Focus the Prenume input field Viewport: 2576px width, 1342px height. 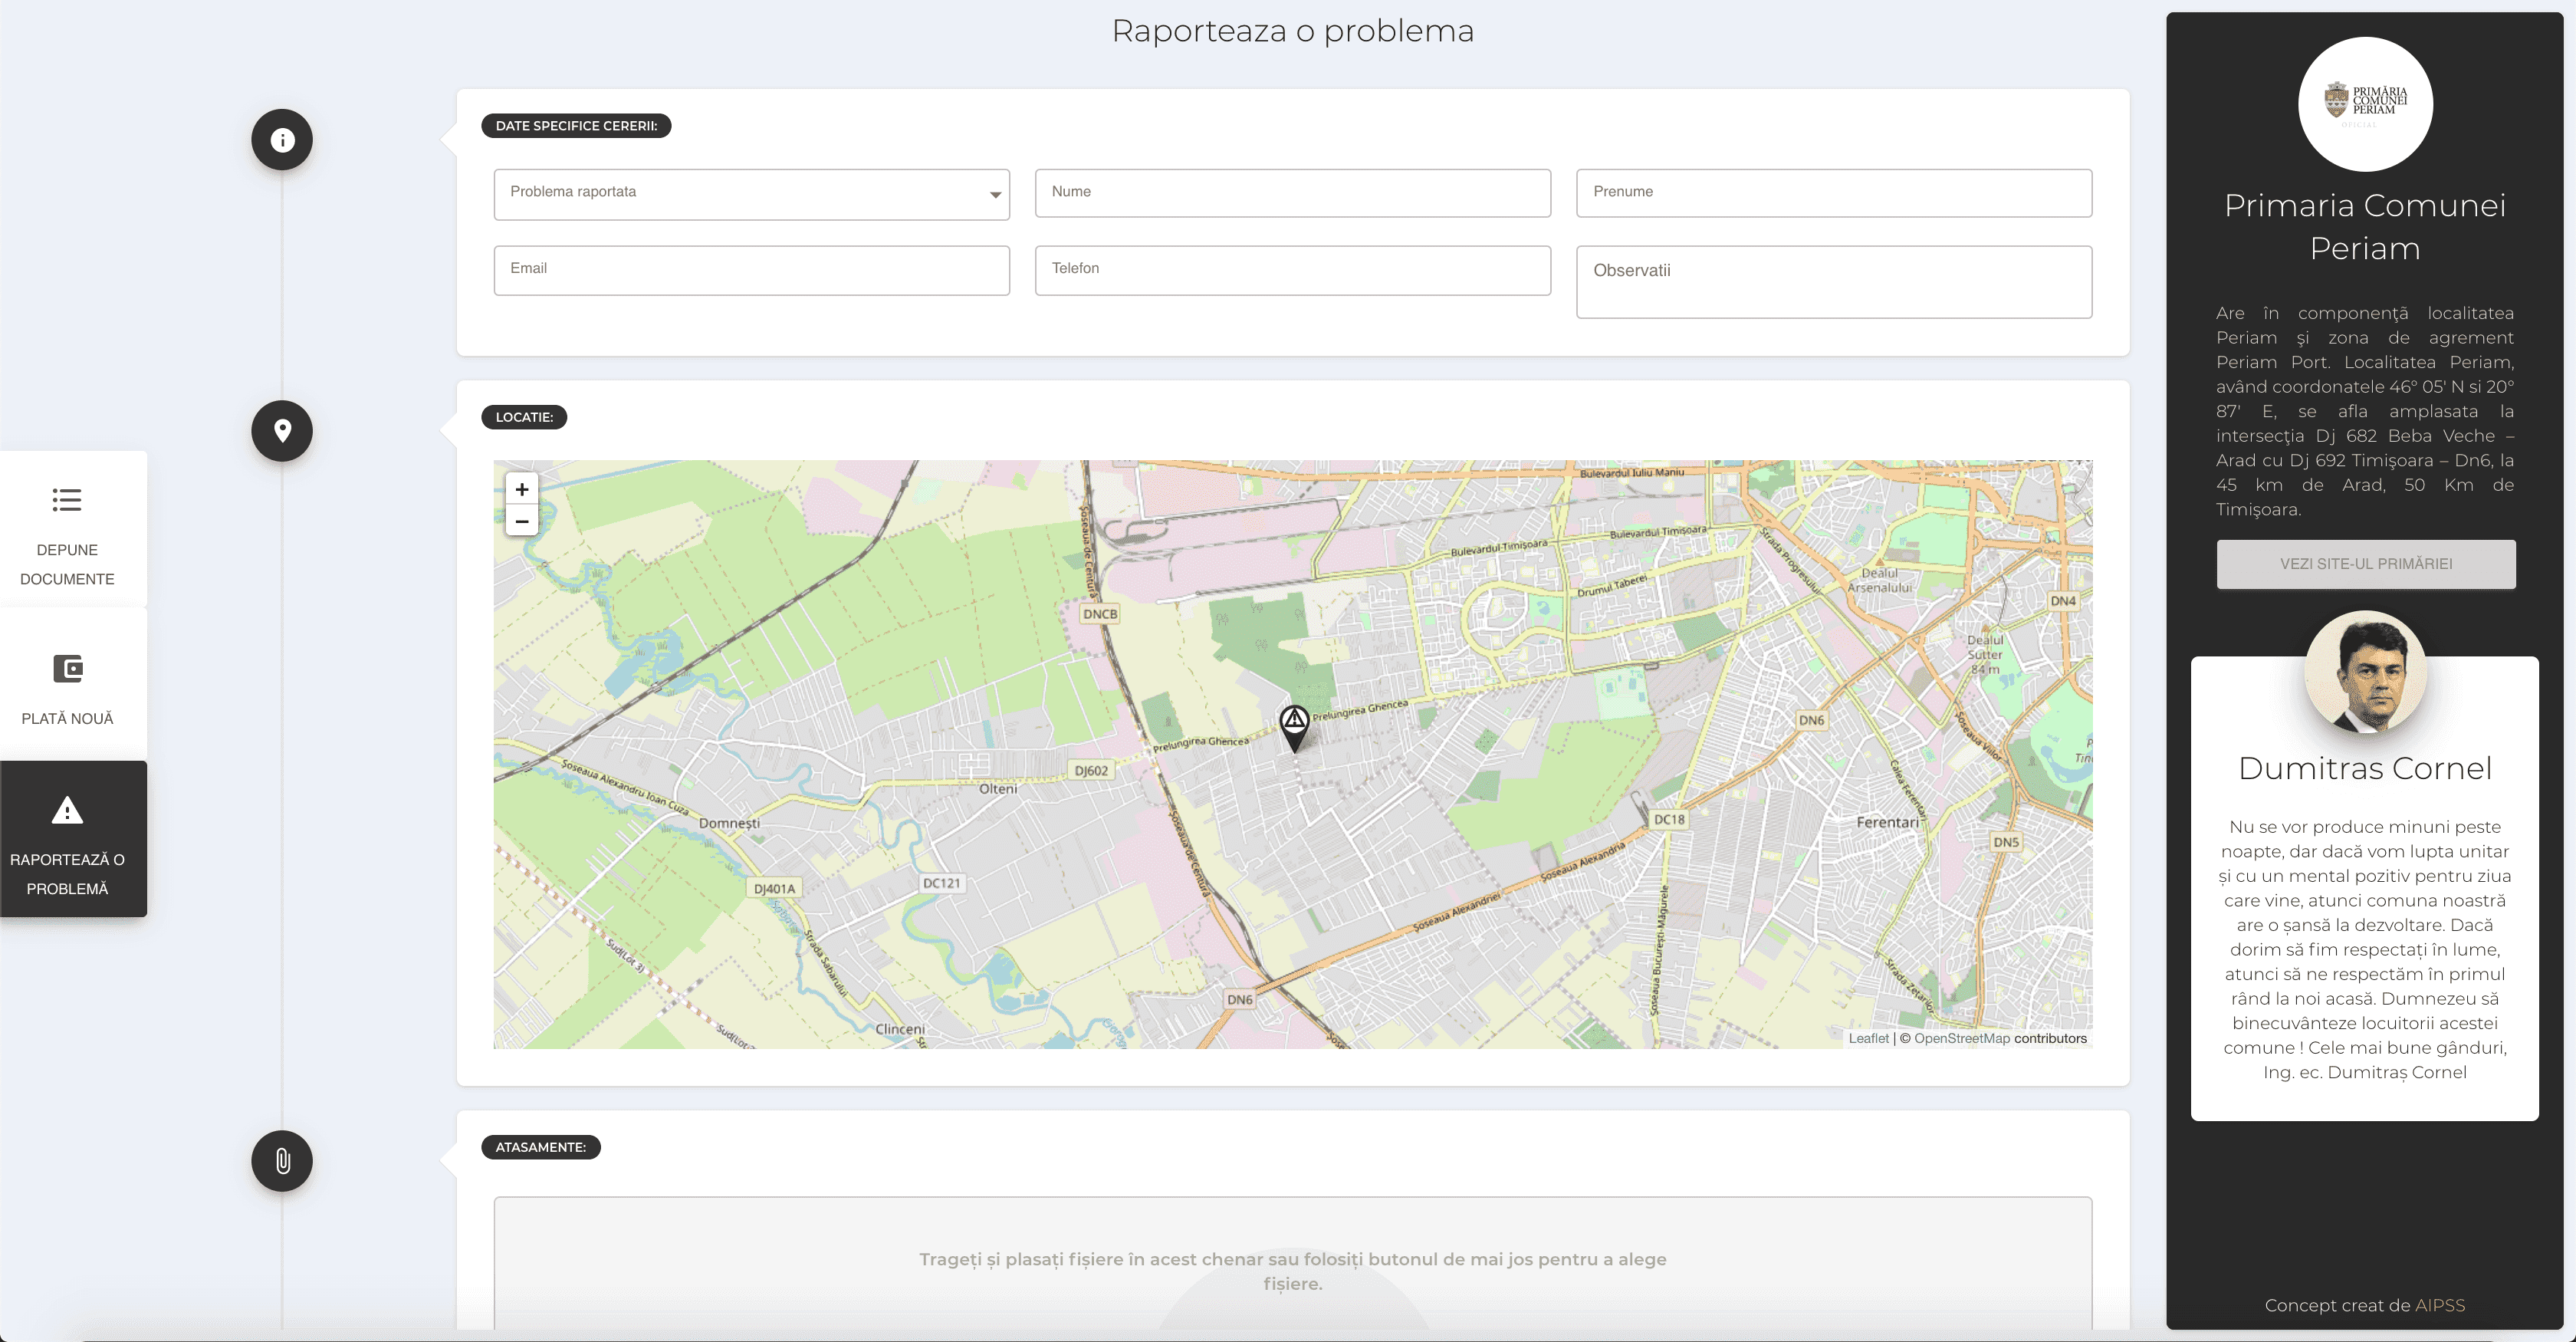[1834, 193]
